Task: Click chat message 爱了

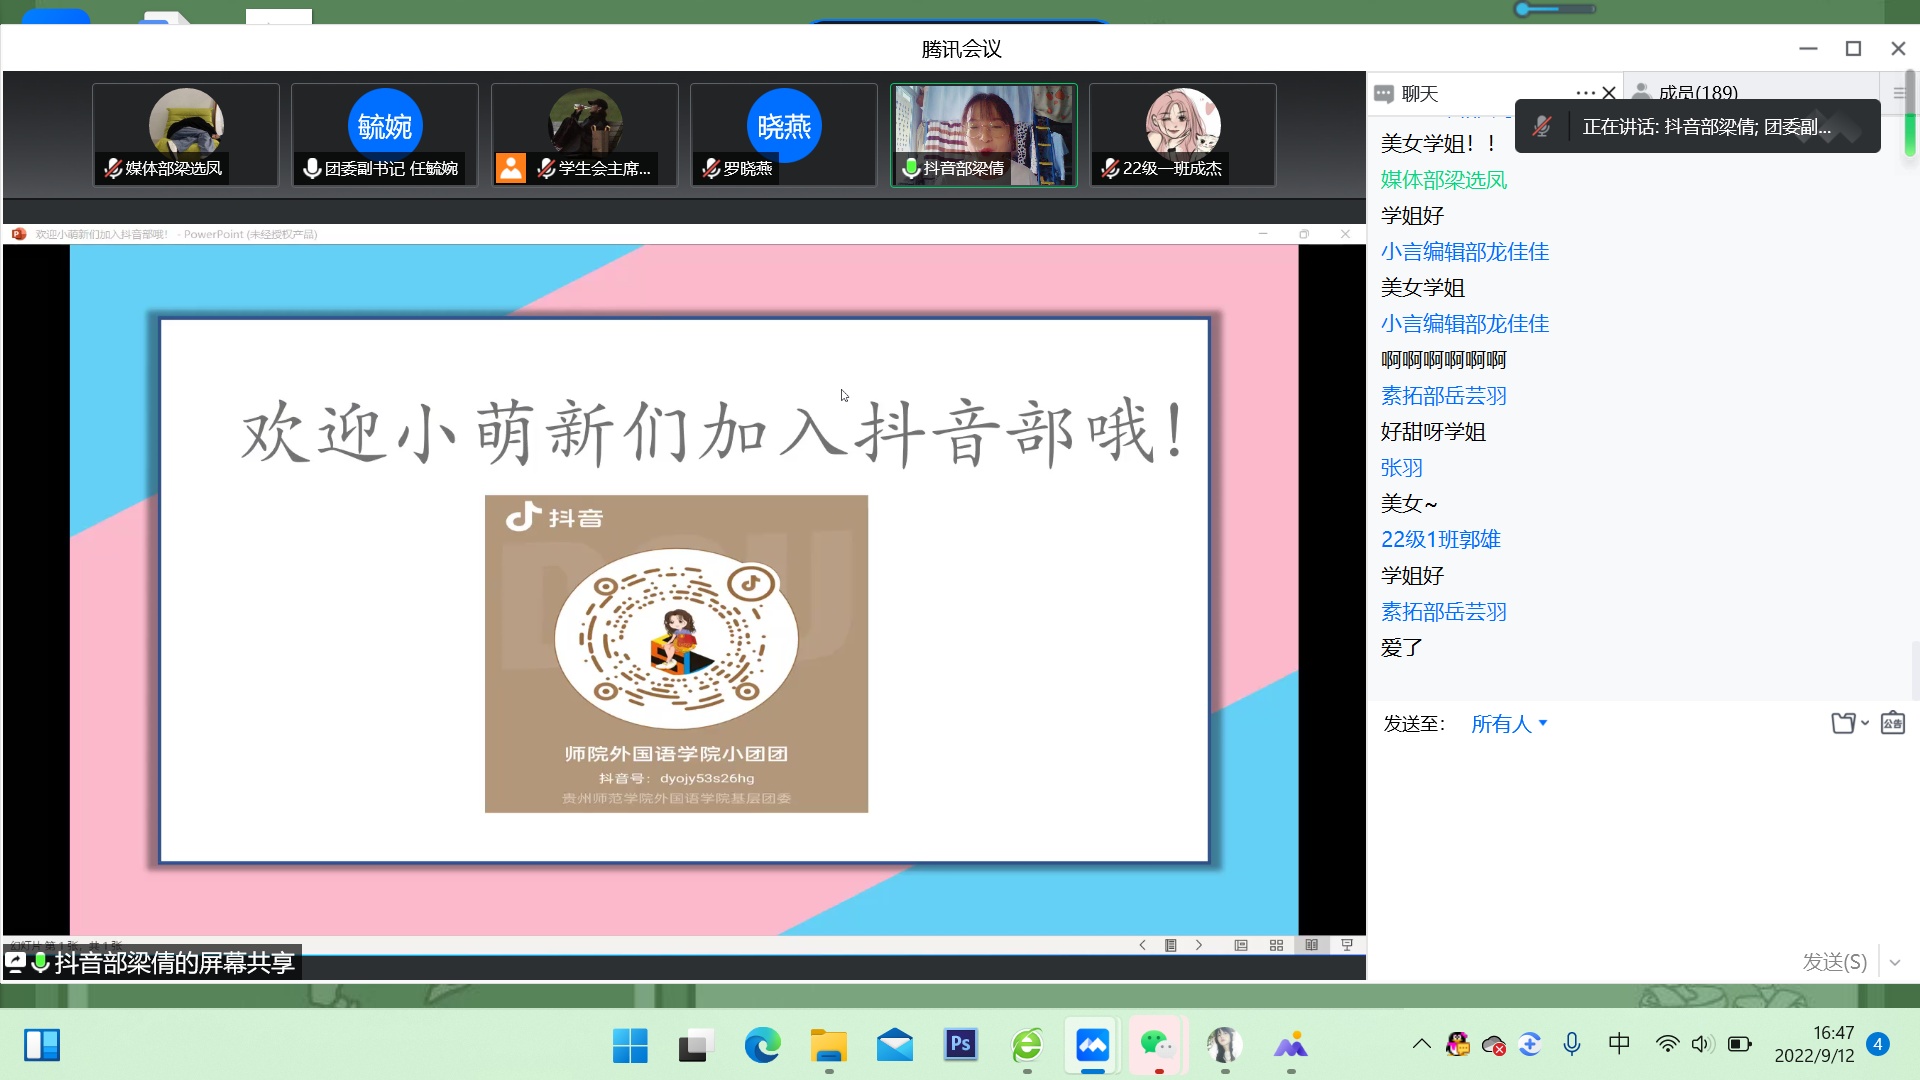Action: [x=1402, y=648]
